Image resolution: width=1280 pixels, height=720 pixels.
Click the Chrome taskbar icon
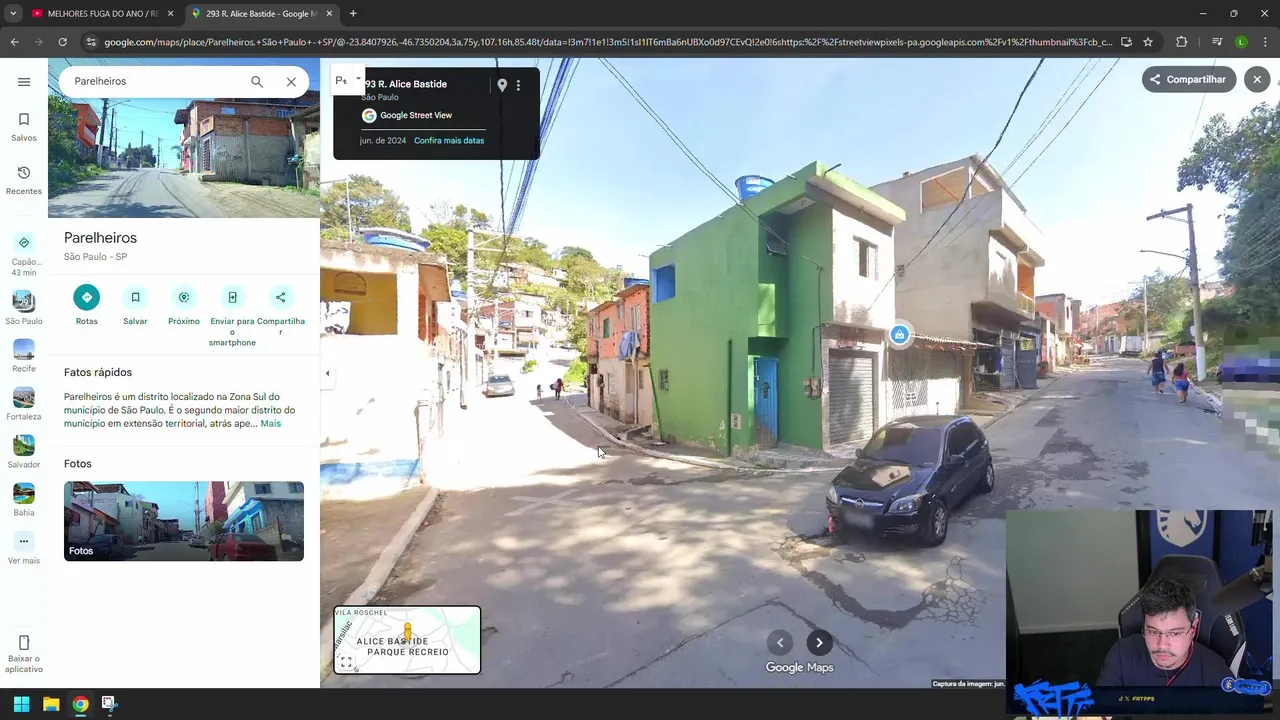[80, 704]
